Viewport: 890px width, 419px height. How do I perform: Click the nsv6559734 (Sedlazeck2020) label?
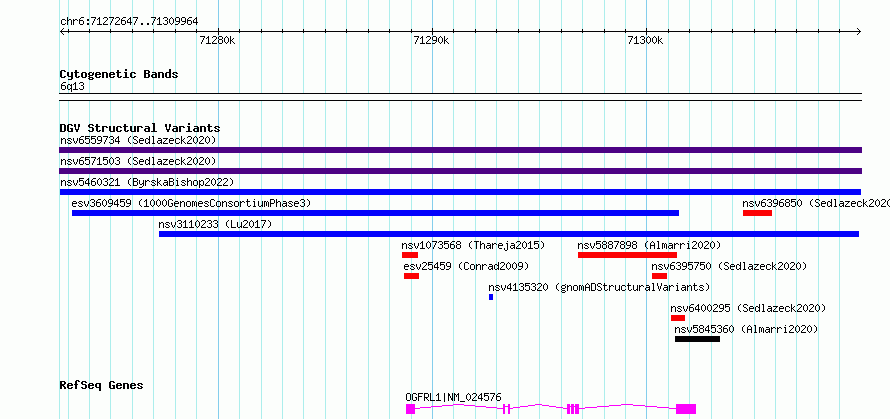(138, 140)
